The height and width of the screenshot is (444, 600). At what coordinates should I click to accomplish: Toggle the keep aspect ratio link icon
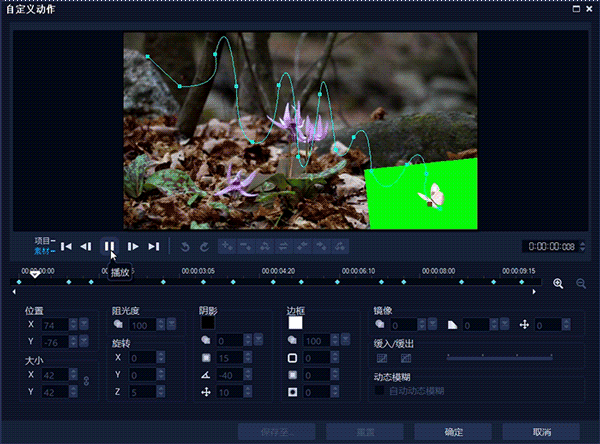(x=86, y=381)
